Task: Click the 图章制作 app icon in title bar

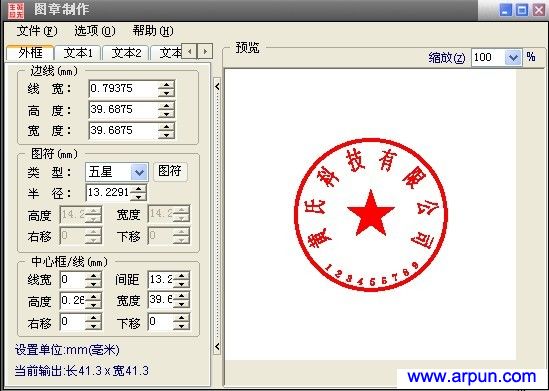Action: [x=16, y=10]
